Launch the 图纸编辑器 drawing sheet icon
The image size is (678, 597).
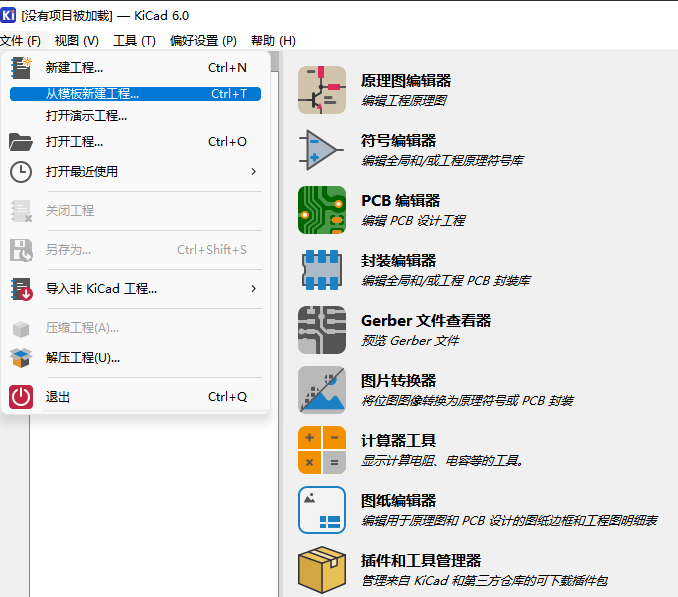[322, 510]
